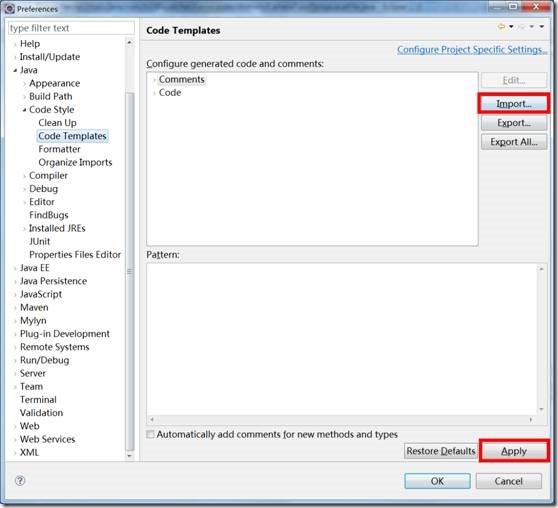The width and height of the screenshot is (558, 508).
Task: Click the Pattern area horizontal scrollbar
Action: pos(341,419)
